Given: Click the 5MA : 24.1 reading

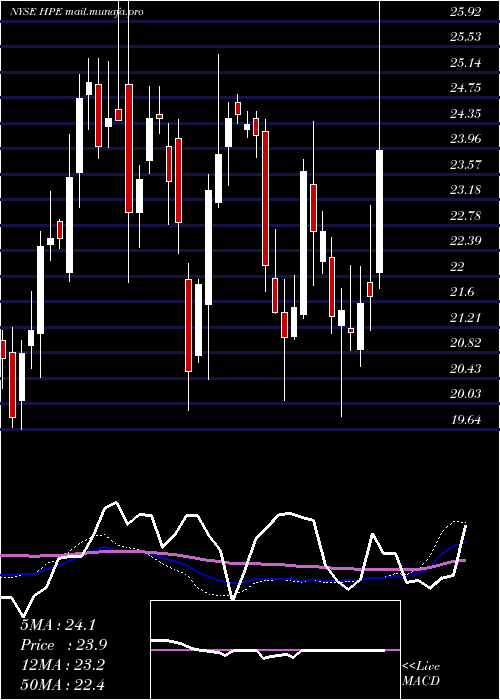Looking at the screenshot, I should click(58, 625).
